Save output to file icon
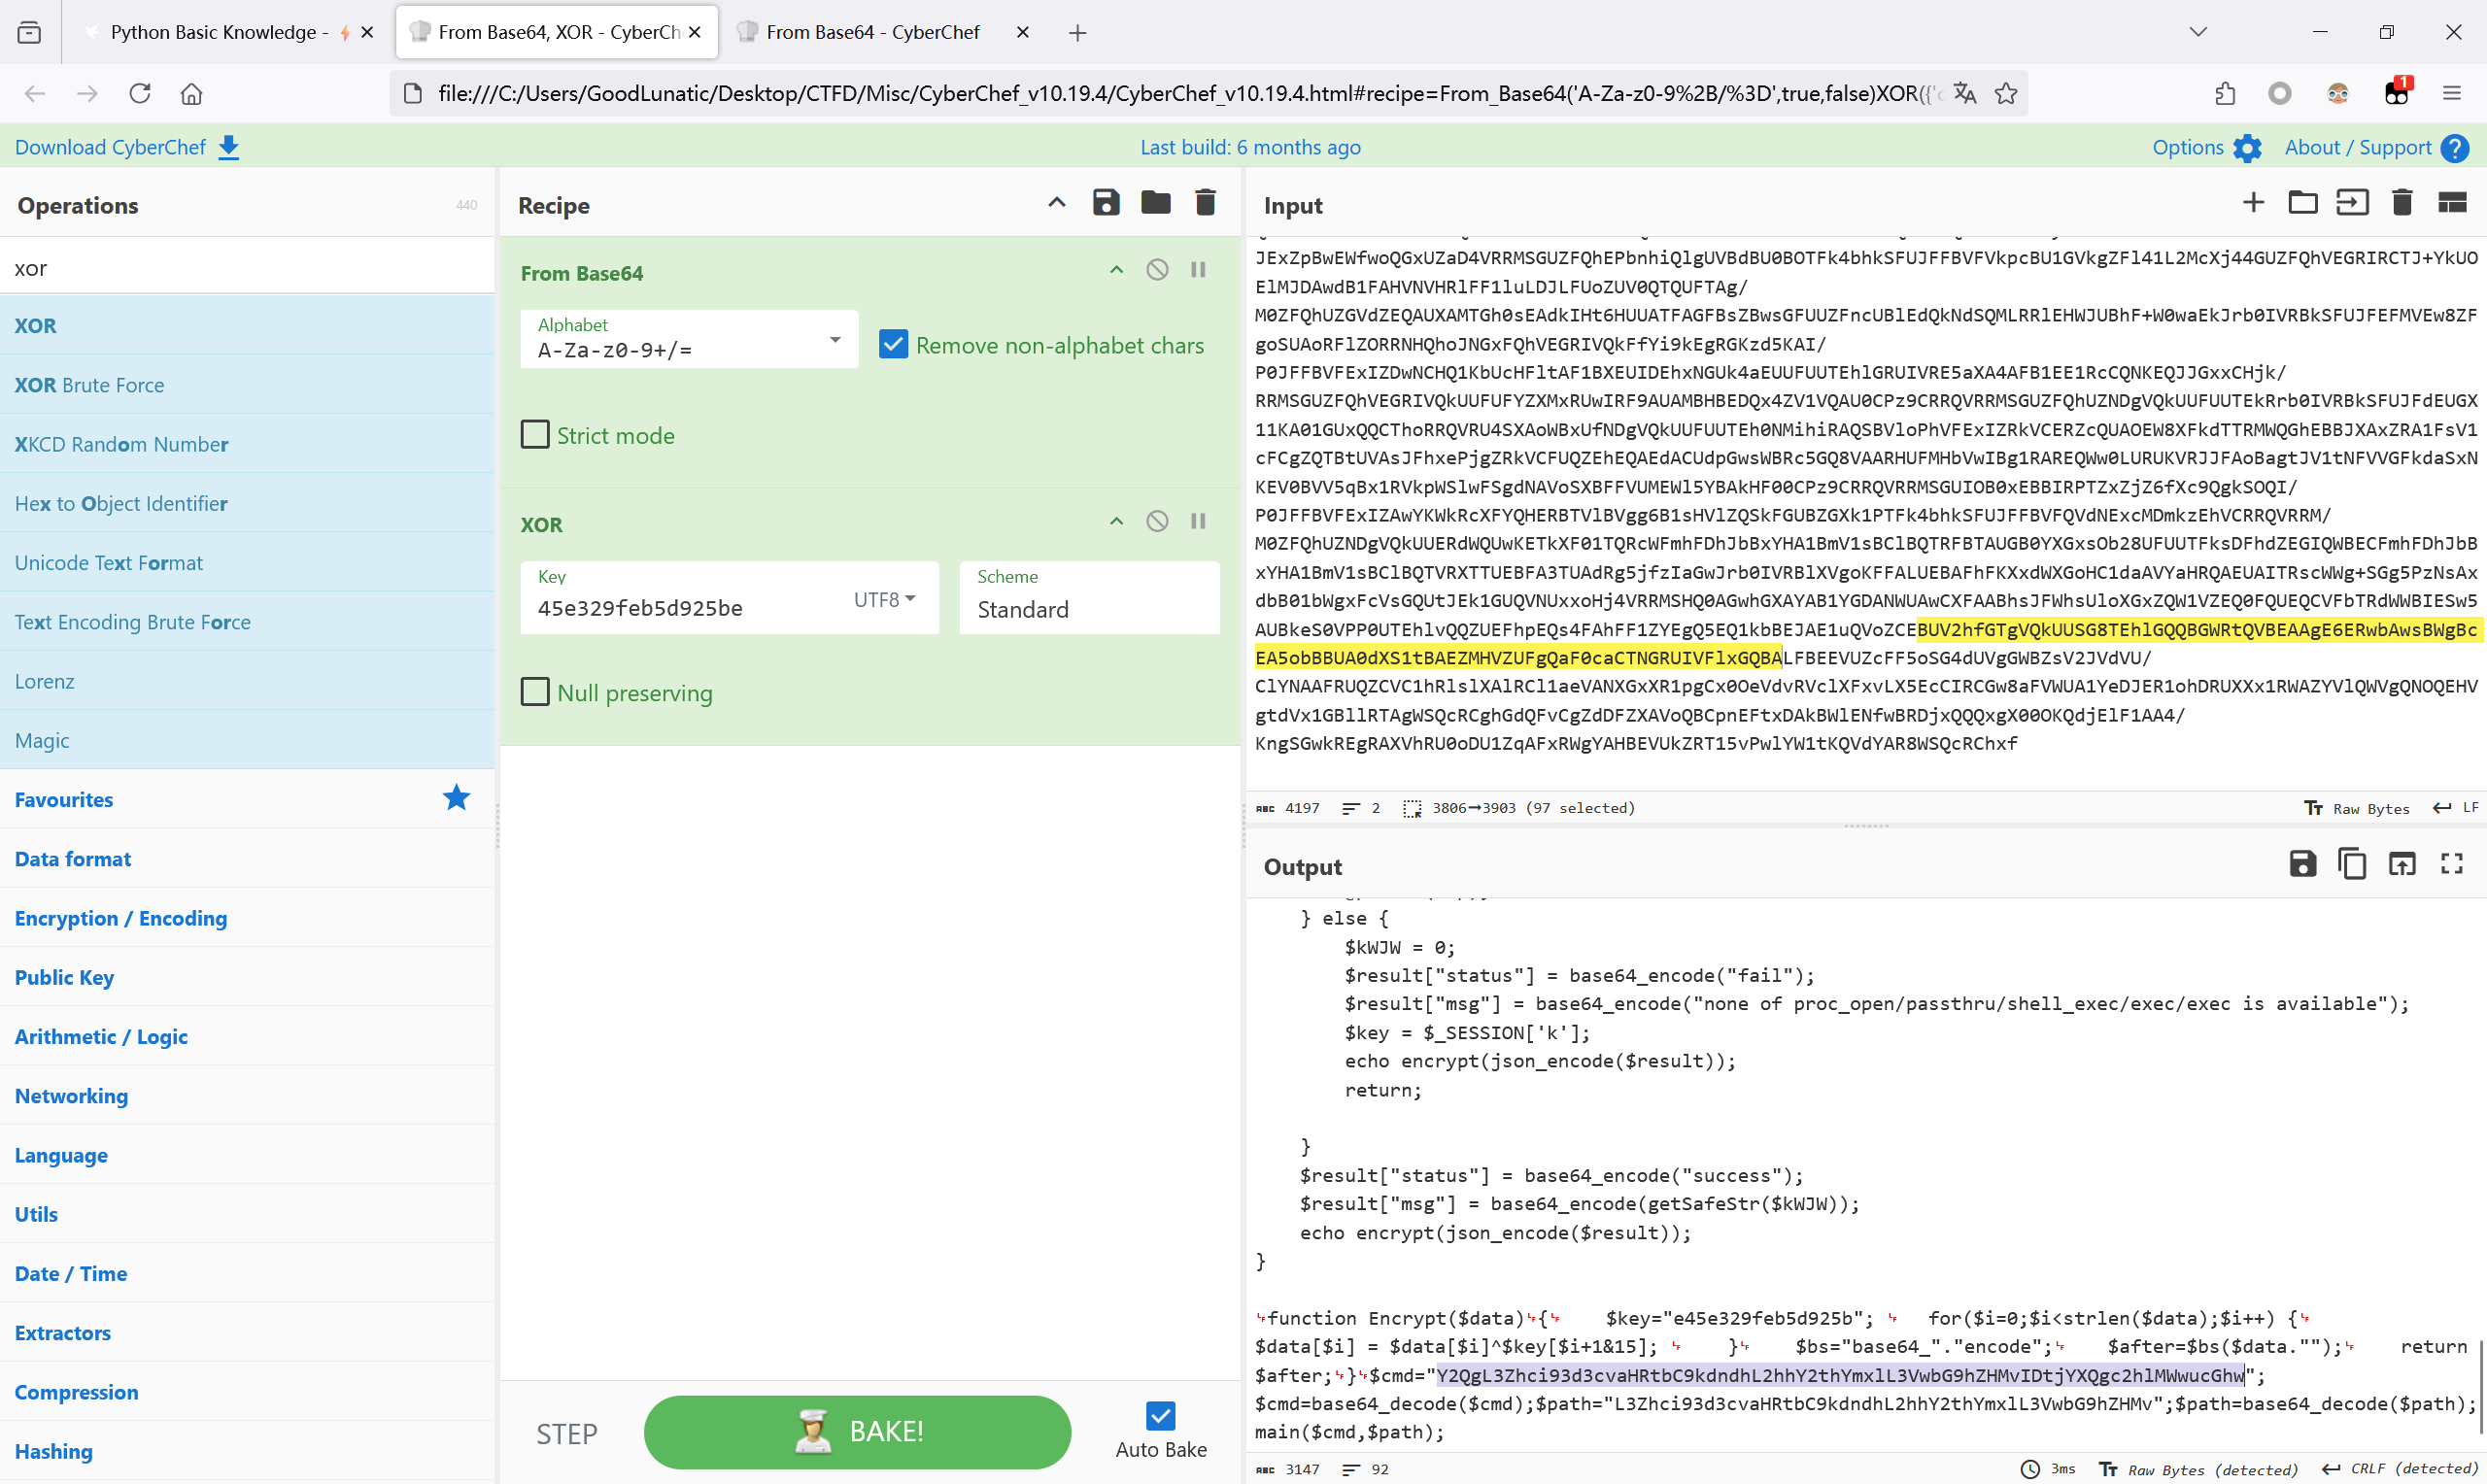Screen dimensions: 2487x1484 (2302, 864)
